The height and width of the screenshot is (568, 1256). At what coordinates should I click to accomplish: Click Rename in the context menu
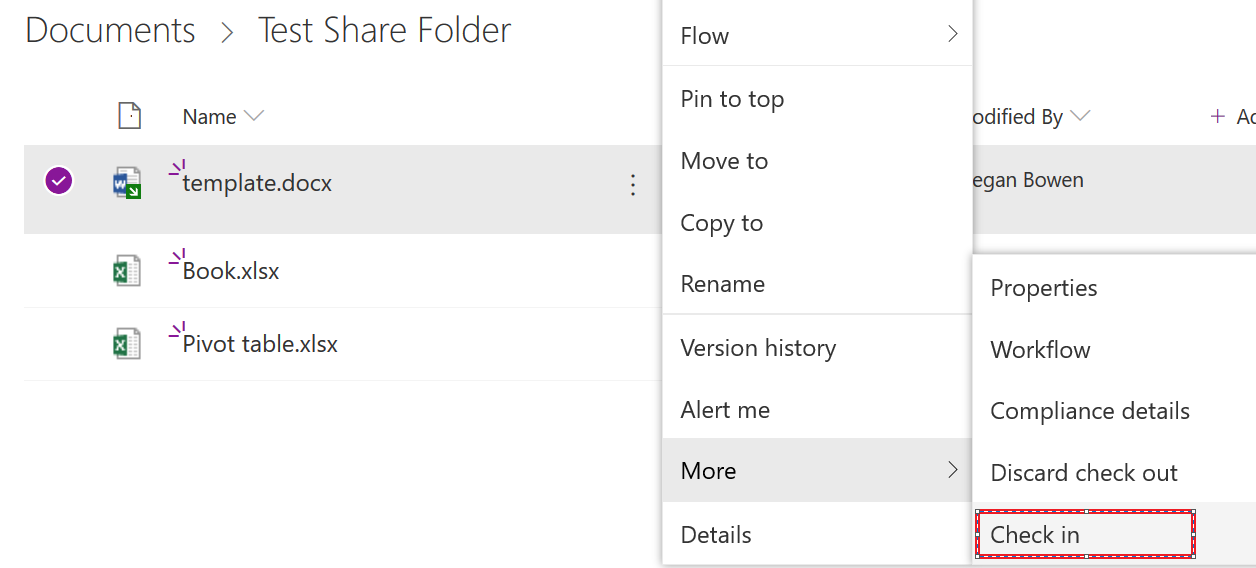(722, 284)
